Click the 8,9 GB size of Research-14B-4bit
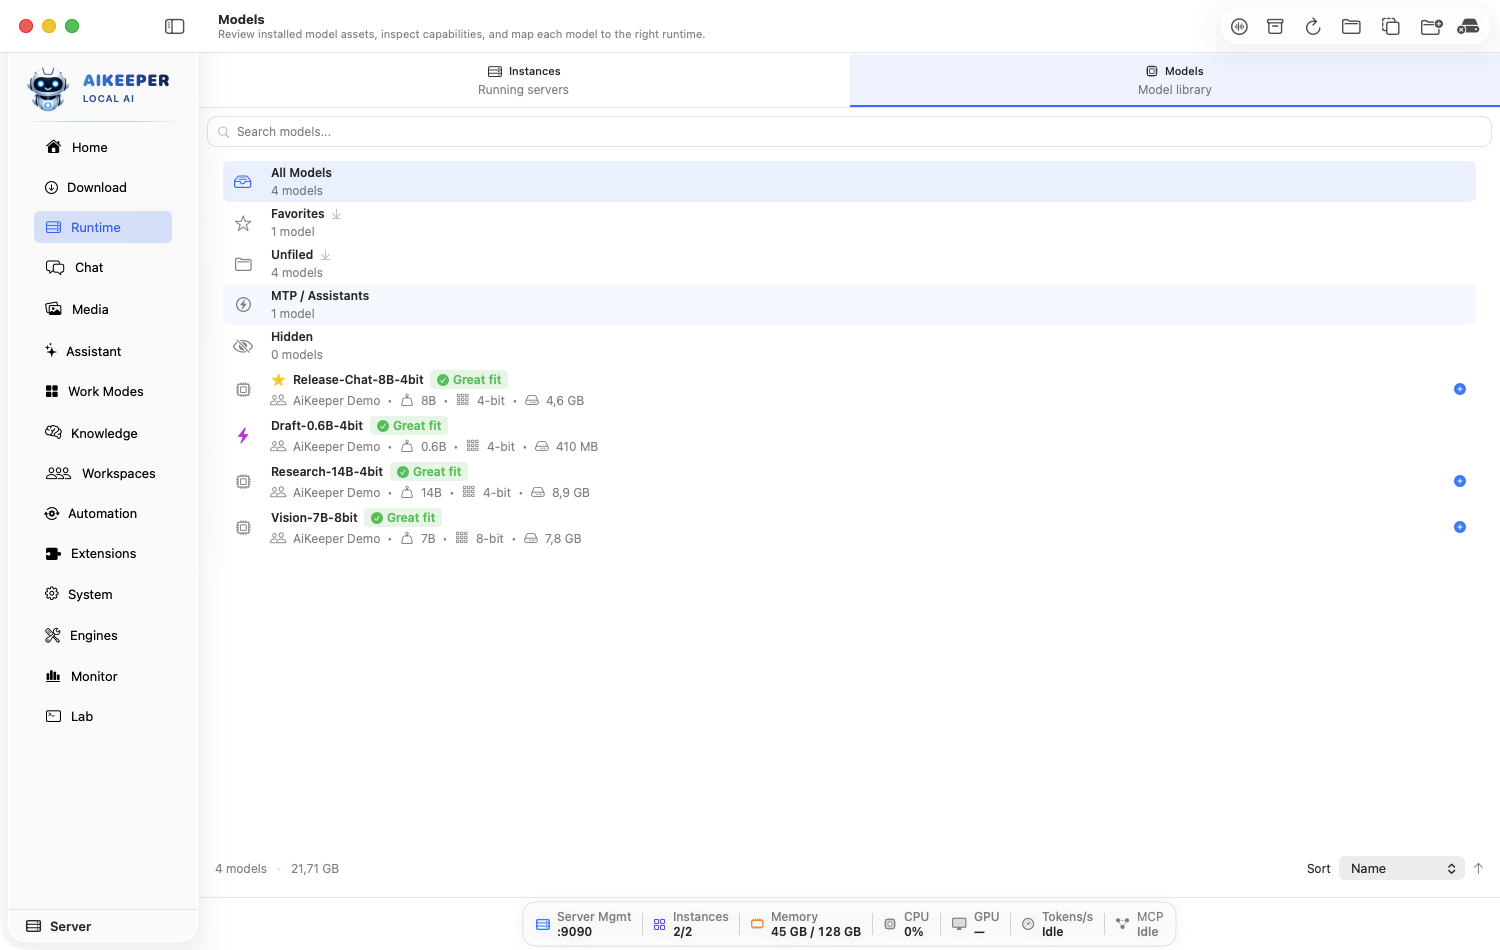 (x=571, y=493)
